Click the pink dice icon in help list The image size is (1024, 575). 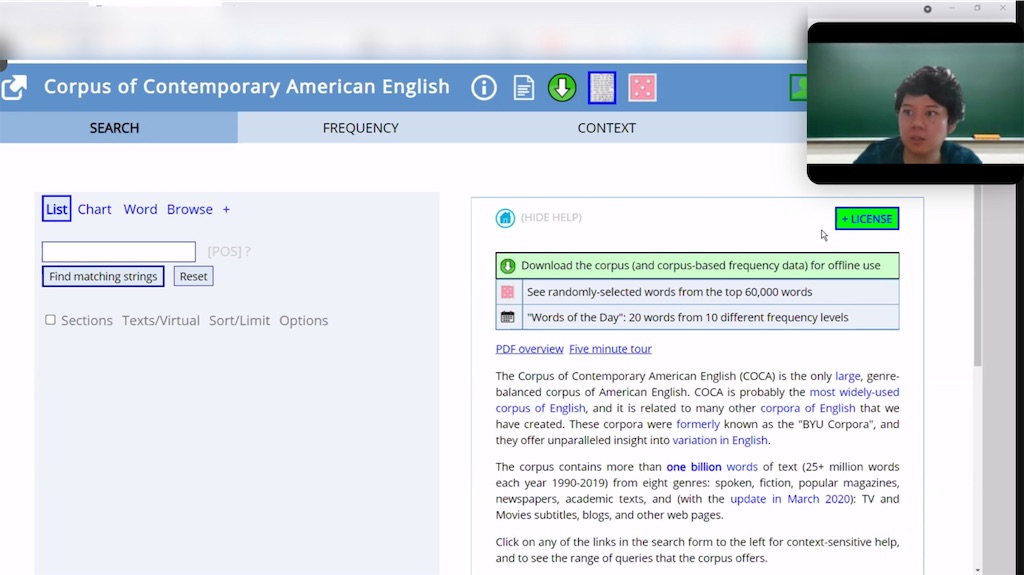[507, 292]
